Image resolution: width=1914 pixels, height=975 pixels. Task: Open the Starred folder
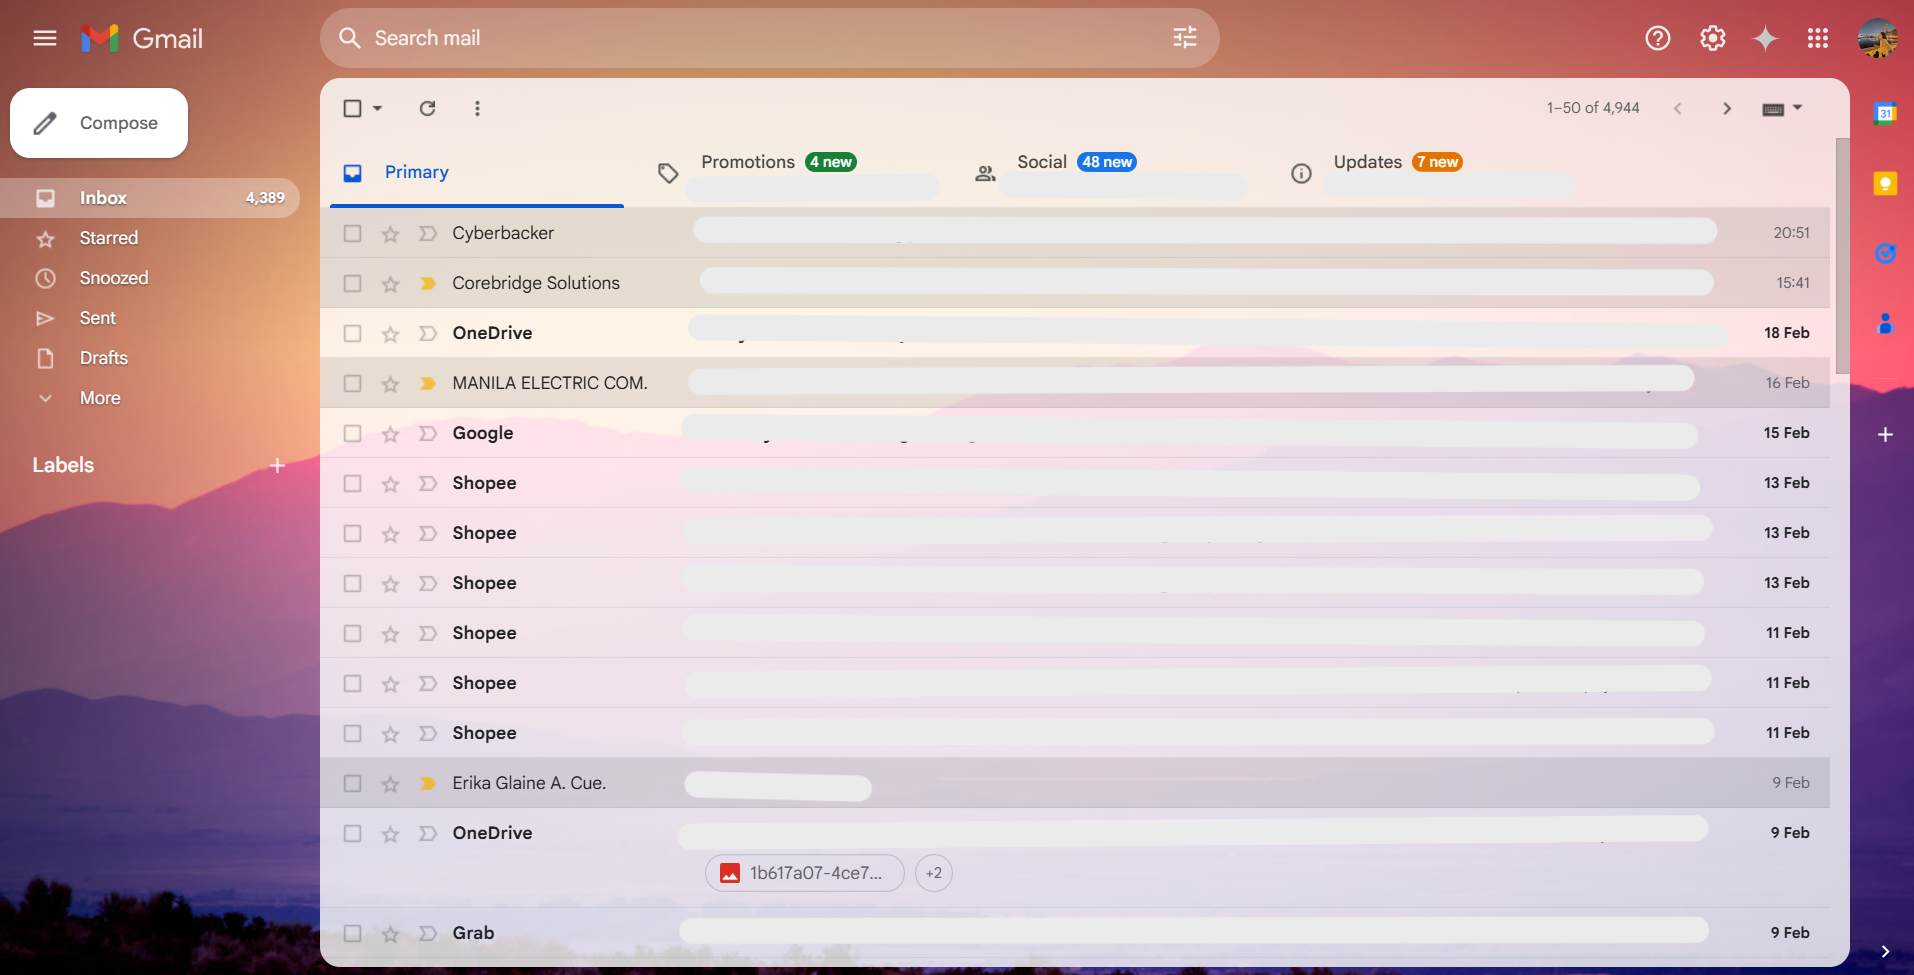[x=150, y=238]
